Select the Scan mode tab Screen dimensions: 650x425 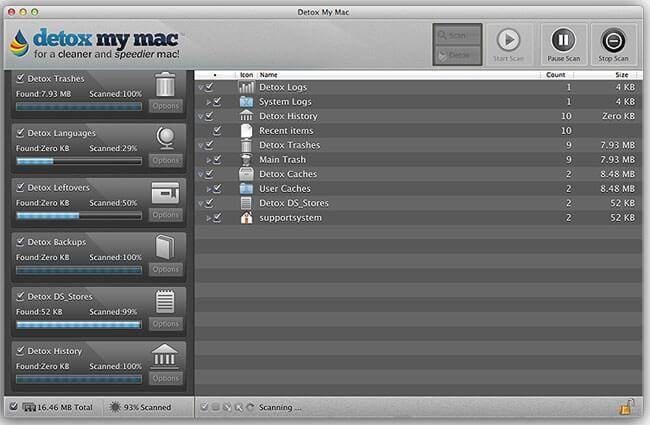tap(457, 35)
